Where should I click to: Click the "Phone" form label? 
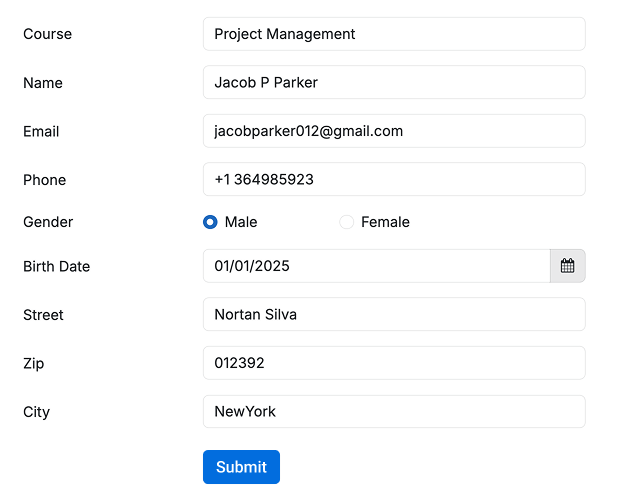44,180
